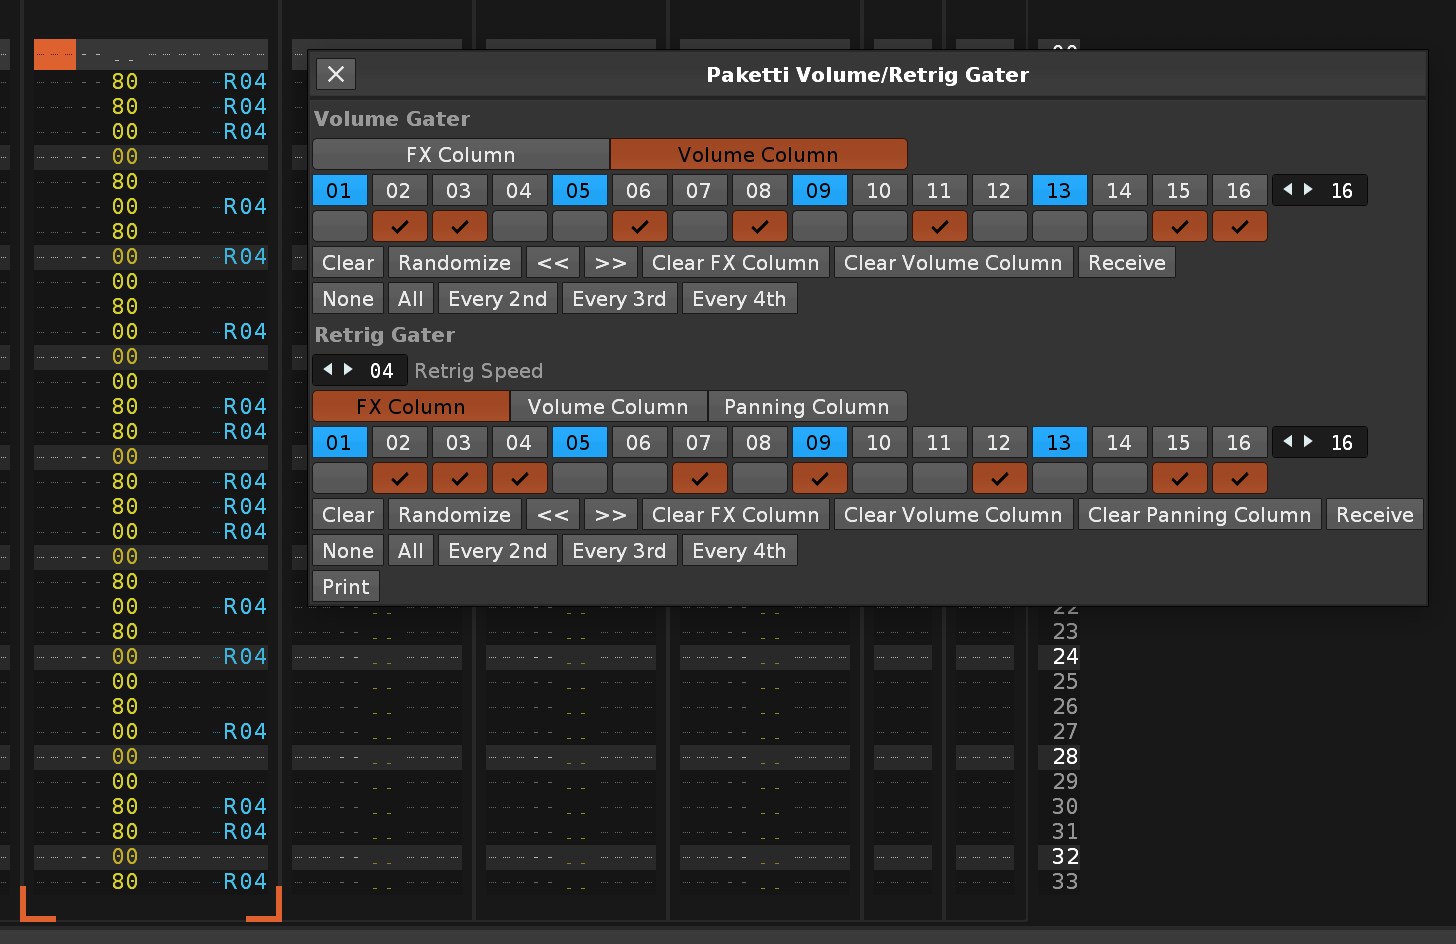Viewport: 1456px width, 944px height.
Task: Uncheck step 16 checkbox in Volume Gater
Action: (x=1240, y=227)
